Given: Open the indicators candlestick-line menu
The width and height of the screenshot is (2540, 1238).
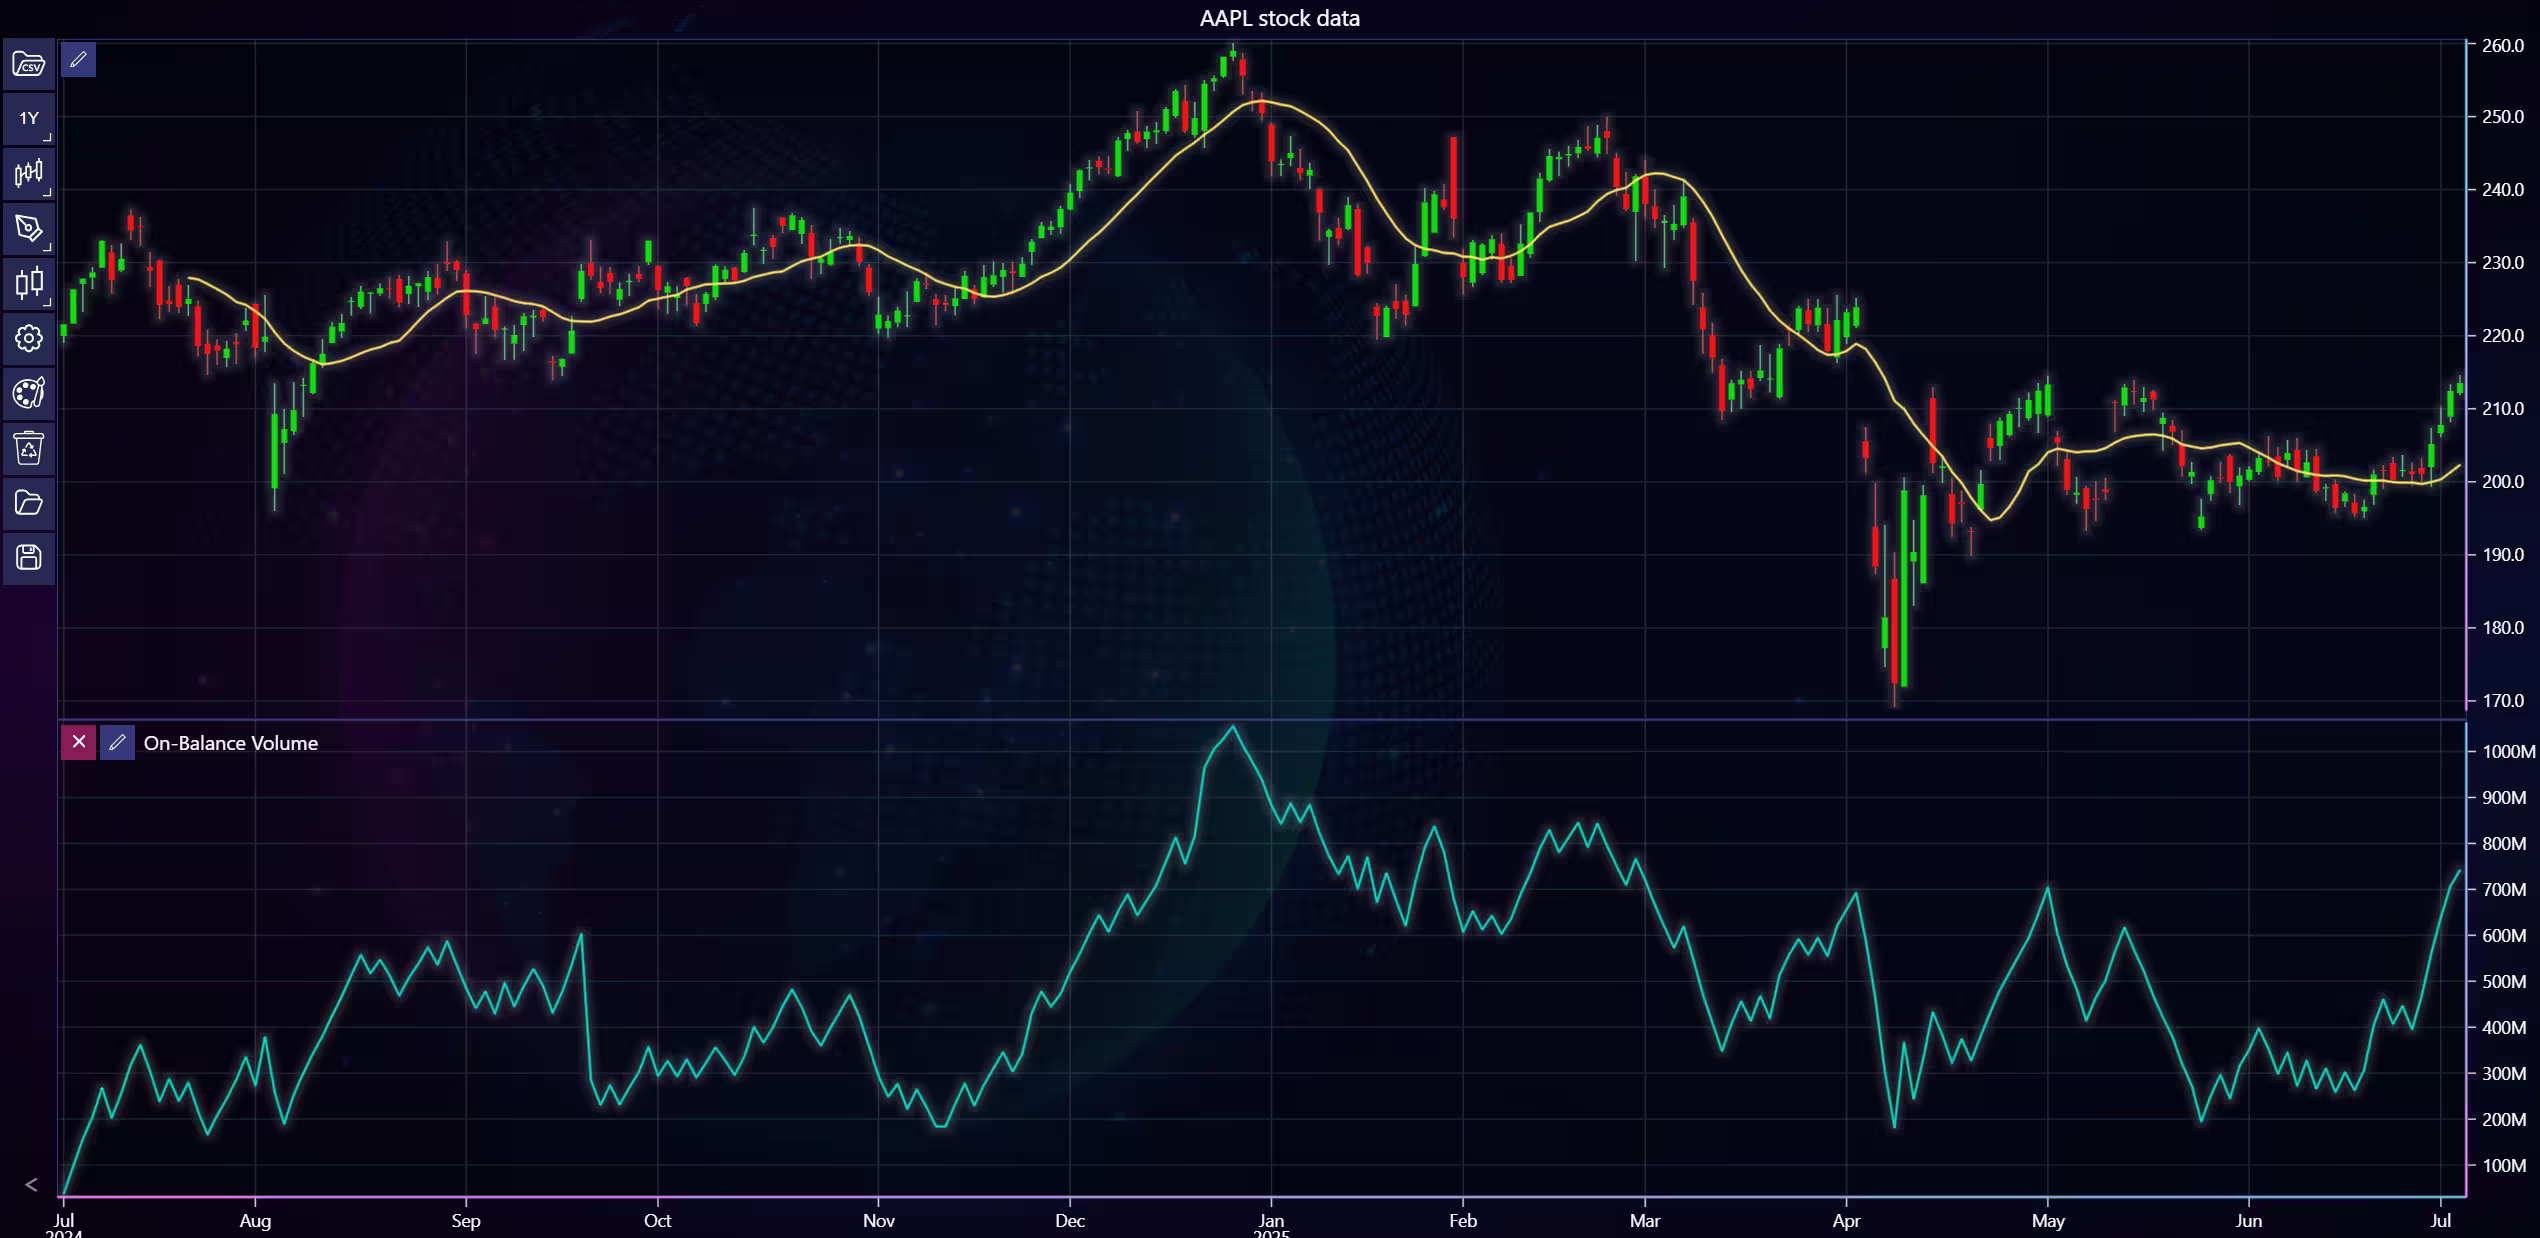Looking at the screenshot, I should (x=29, y=173).
